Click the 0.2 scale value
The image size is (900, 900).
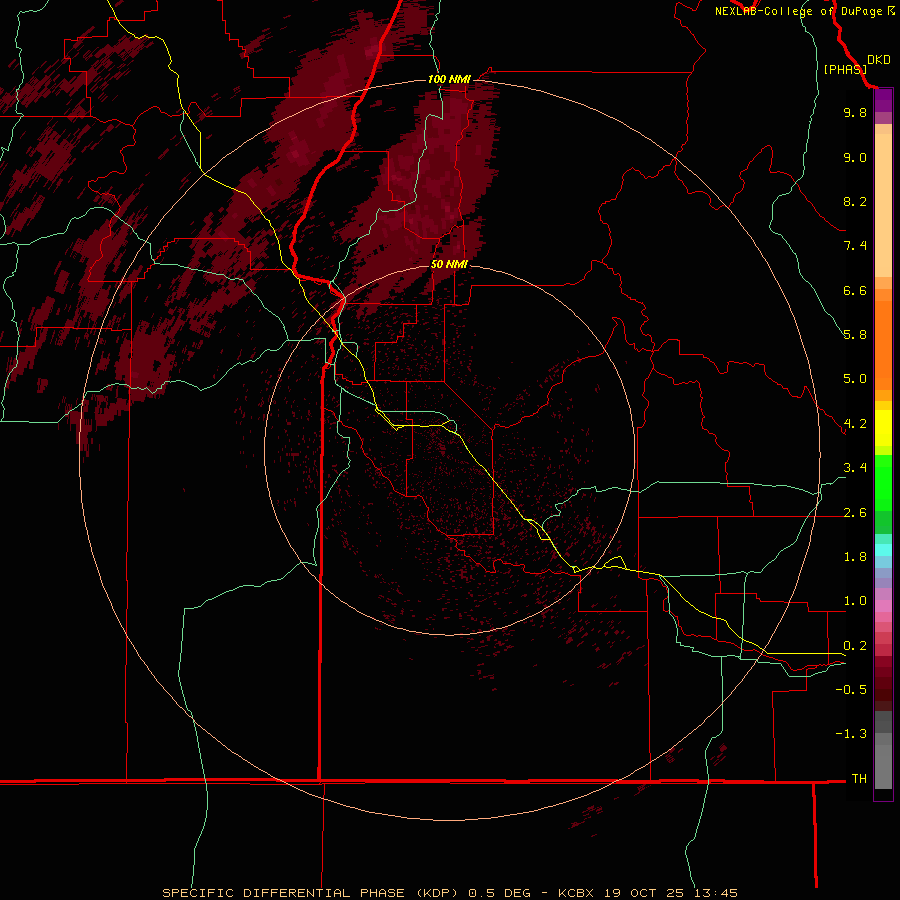point(855,646)
